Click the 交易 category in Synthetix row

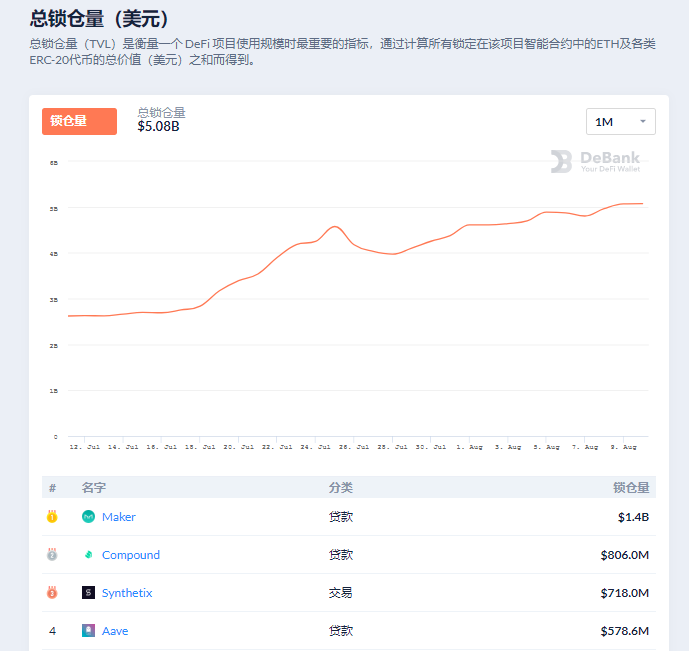click(x=341, y=593)
